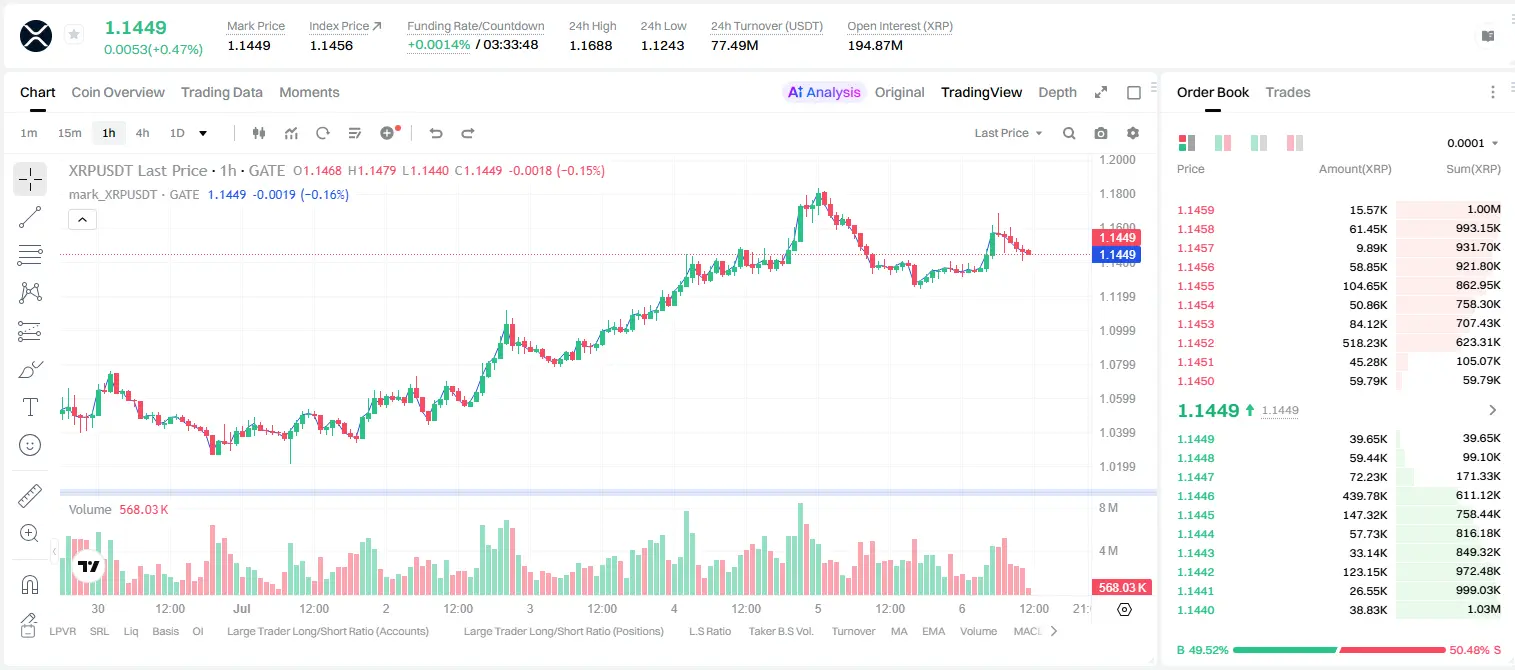
Task: Add XRP to favorites with star
Action: coord(74,35)
